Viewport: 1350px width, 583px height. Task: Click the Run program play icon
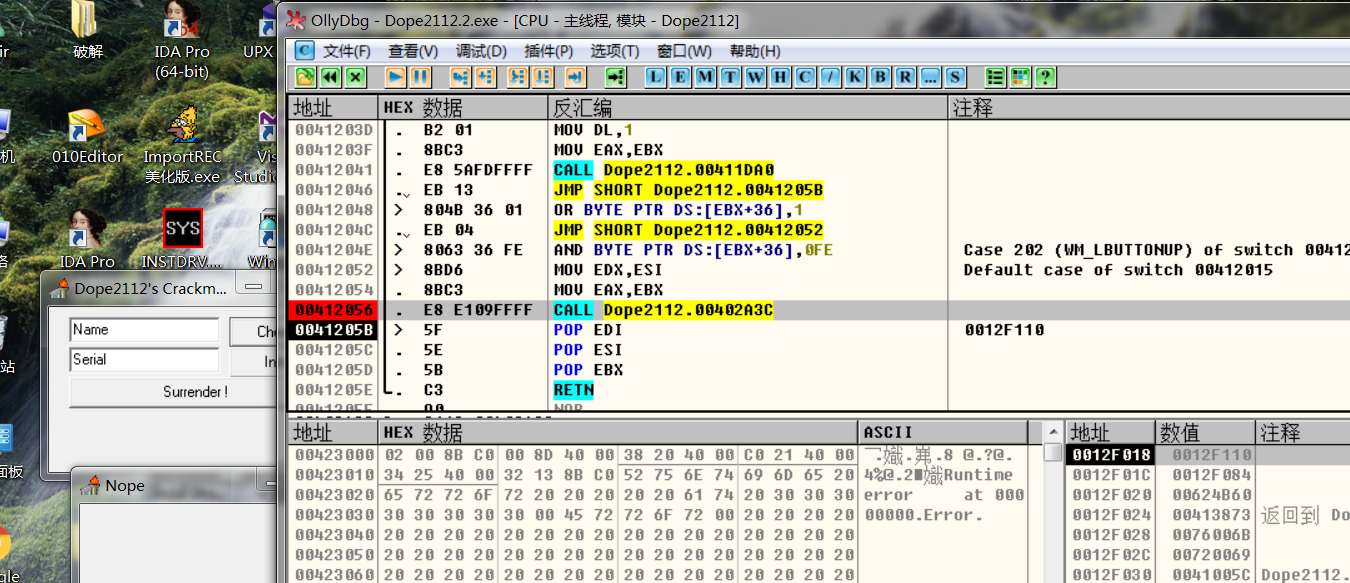[x=396, y=76]
